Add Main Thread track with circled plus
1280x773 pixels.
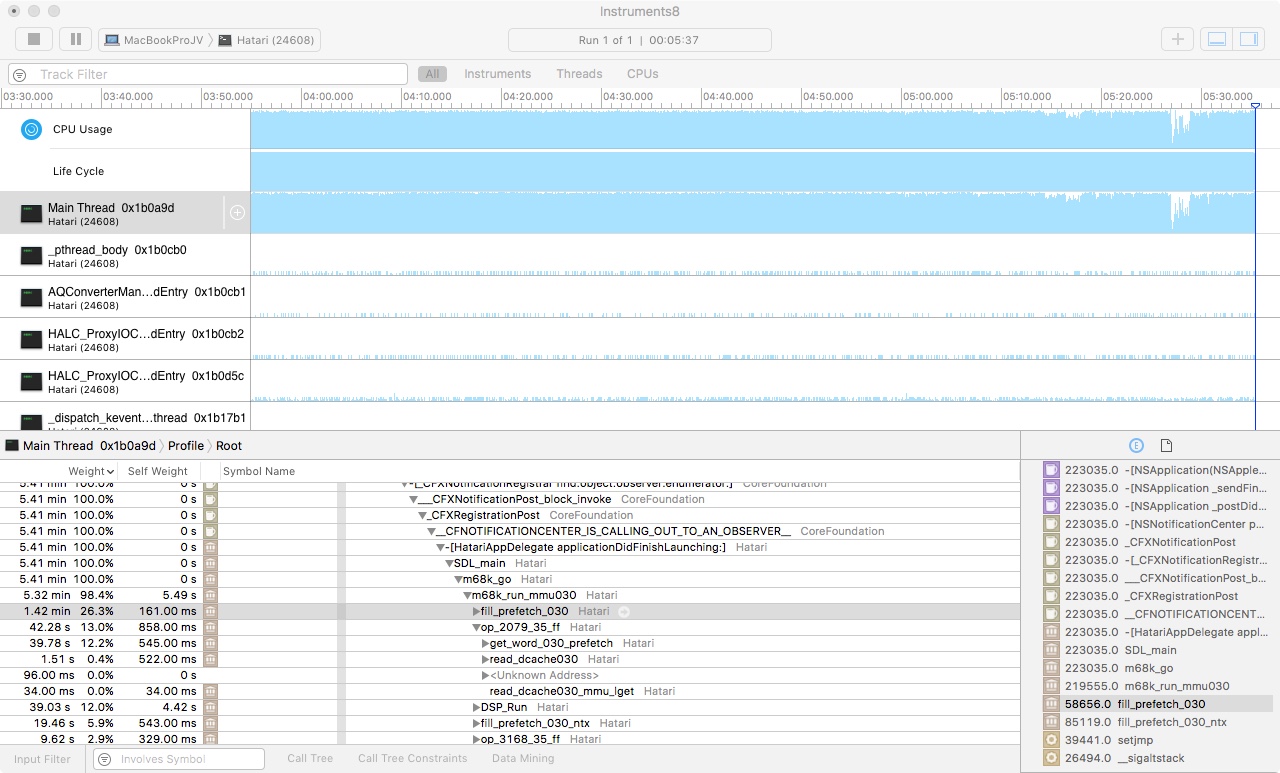point(237,213)
